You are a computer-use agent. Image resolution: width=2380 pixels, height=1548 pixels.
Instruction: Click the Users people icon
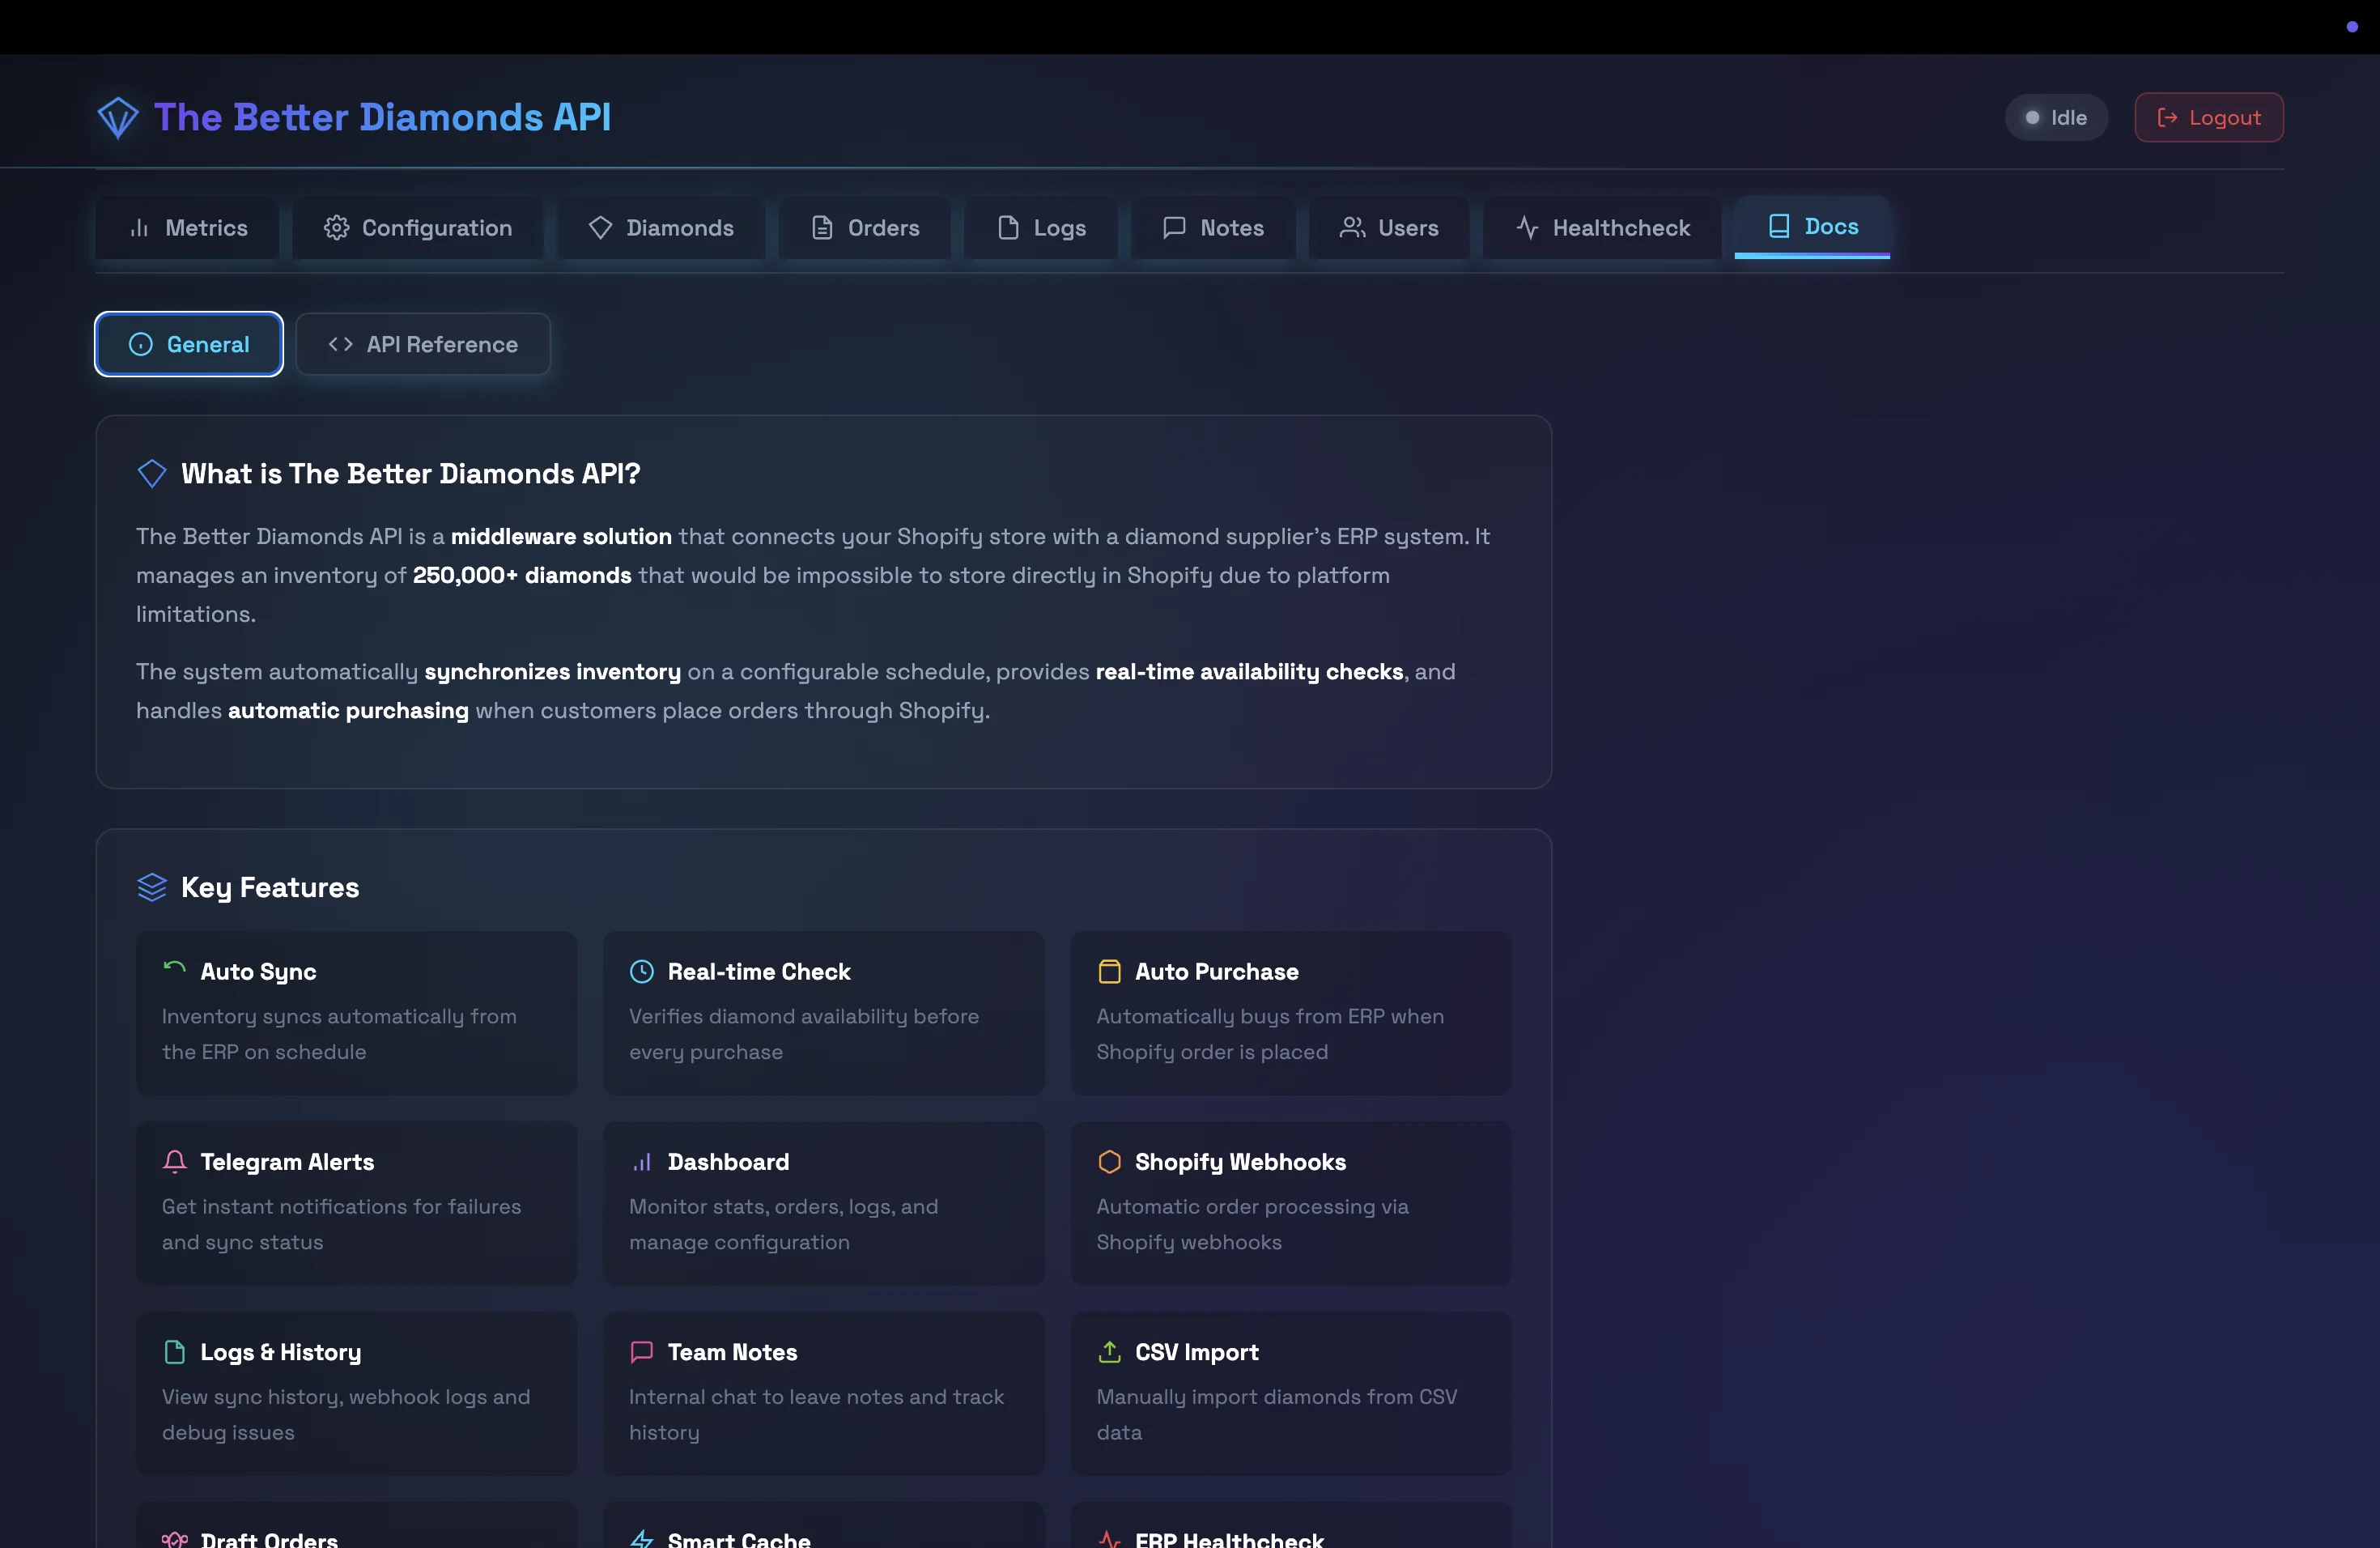click(1352, 228)
